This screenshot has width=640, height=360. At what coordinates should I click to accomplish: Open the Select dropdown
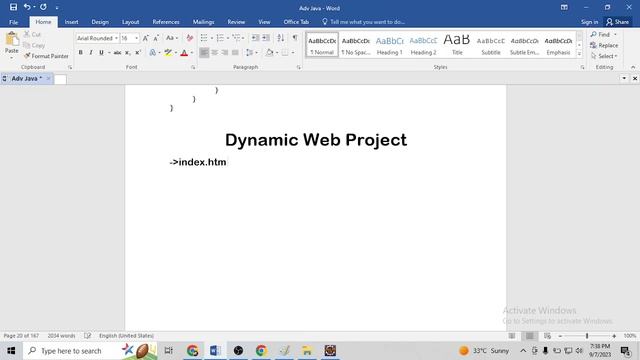(x=604, y=56)
